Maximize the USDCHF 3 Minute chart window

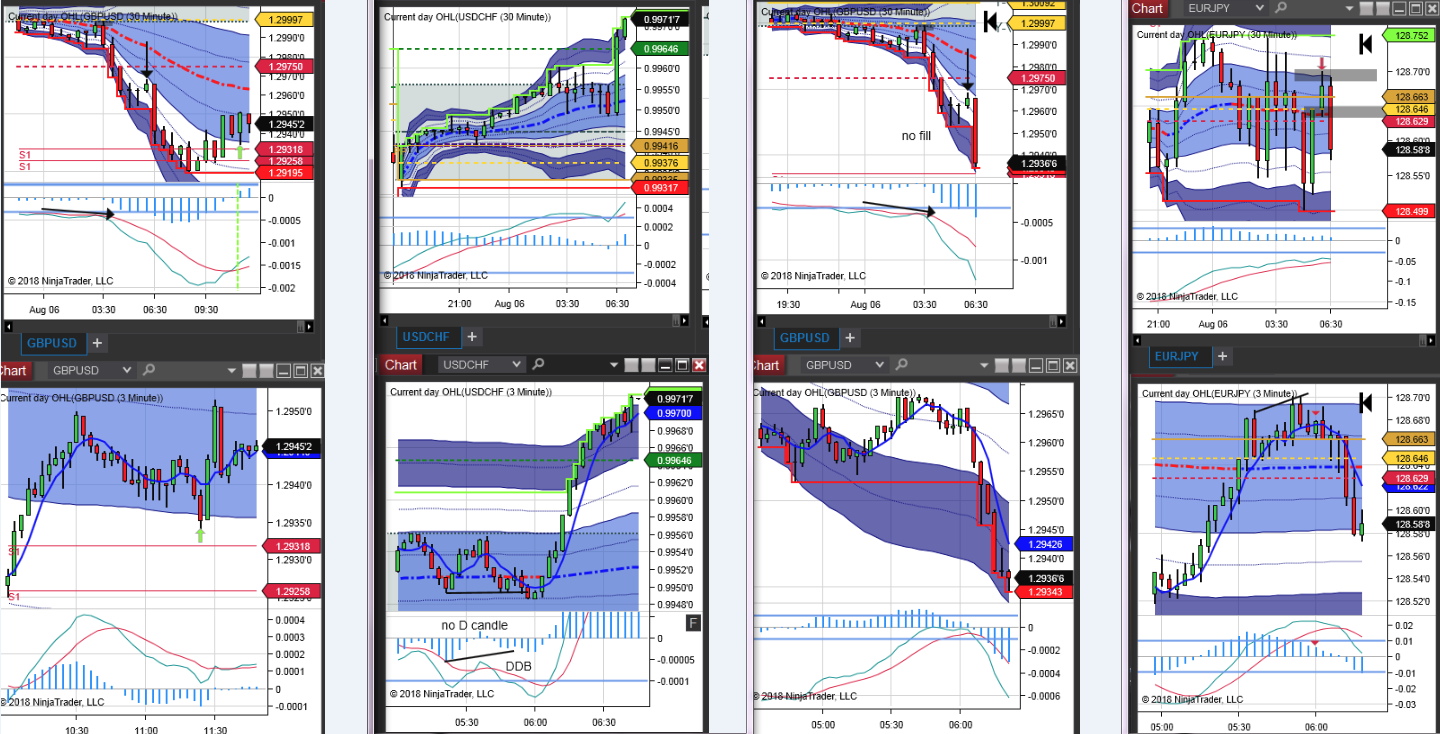coord(682,365)
